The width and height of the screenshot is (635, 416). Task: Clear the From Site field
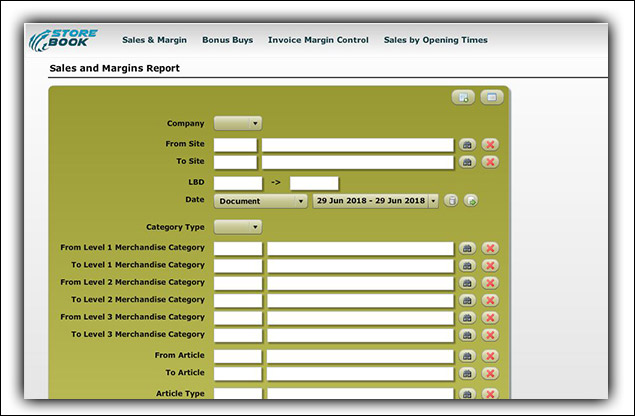490,145
